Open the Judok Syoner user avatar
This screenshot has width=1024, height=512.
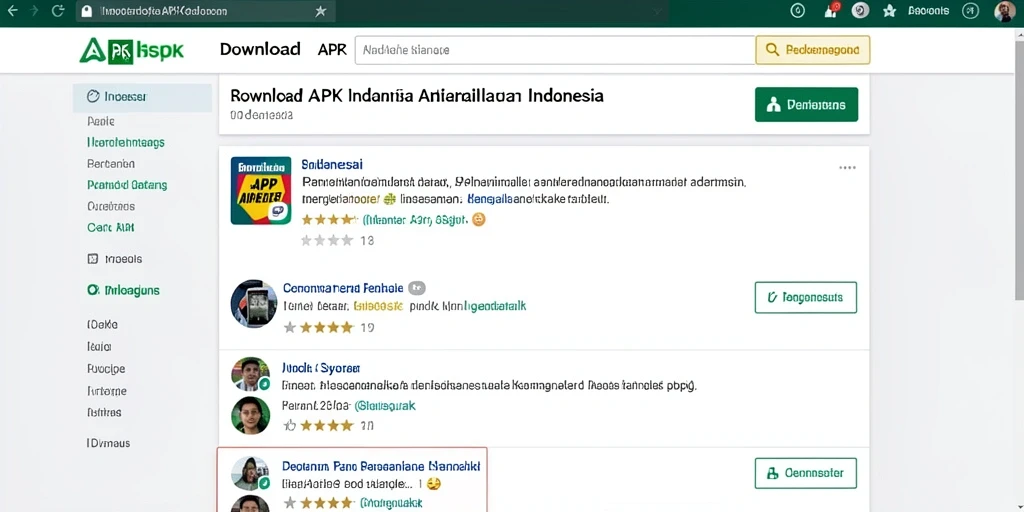(251, 374)
